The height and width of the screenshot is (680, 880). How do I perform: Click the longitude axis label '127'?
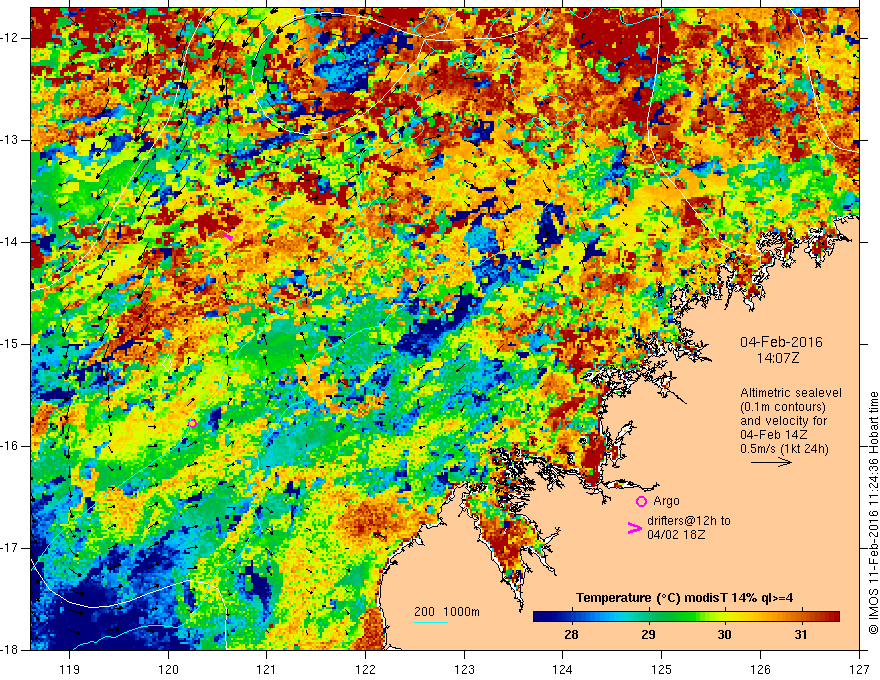(859, 669)
